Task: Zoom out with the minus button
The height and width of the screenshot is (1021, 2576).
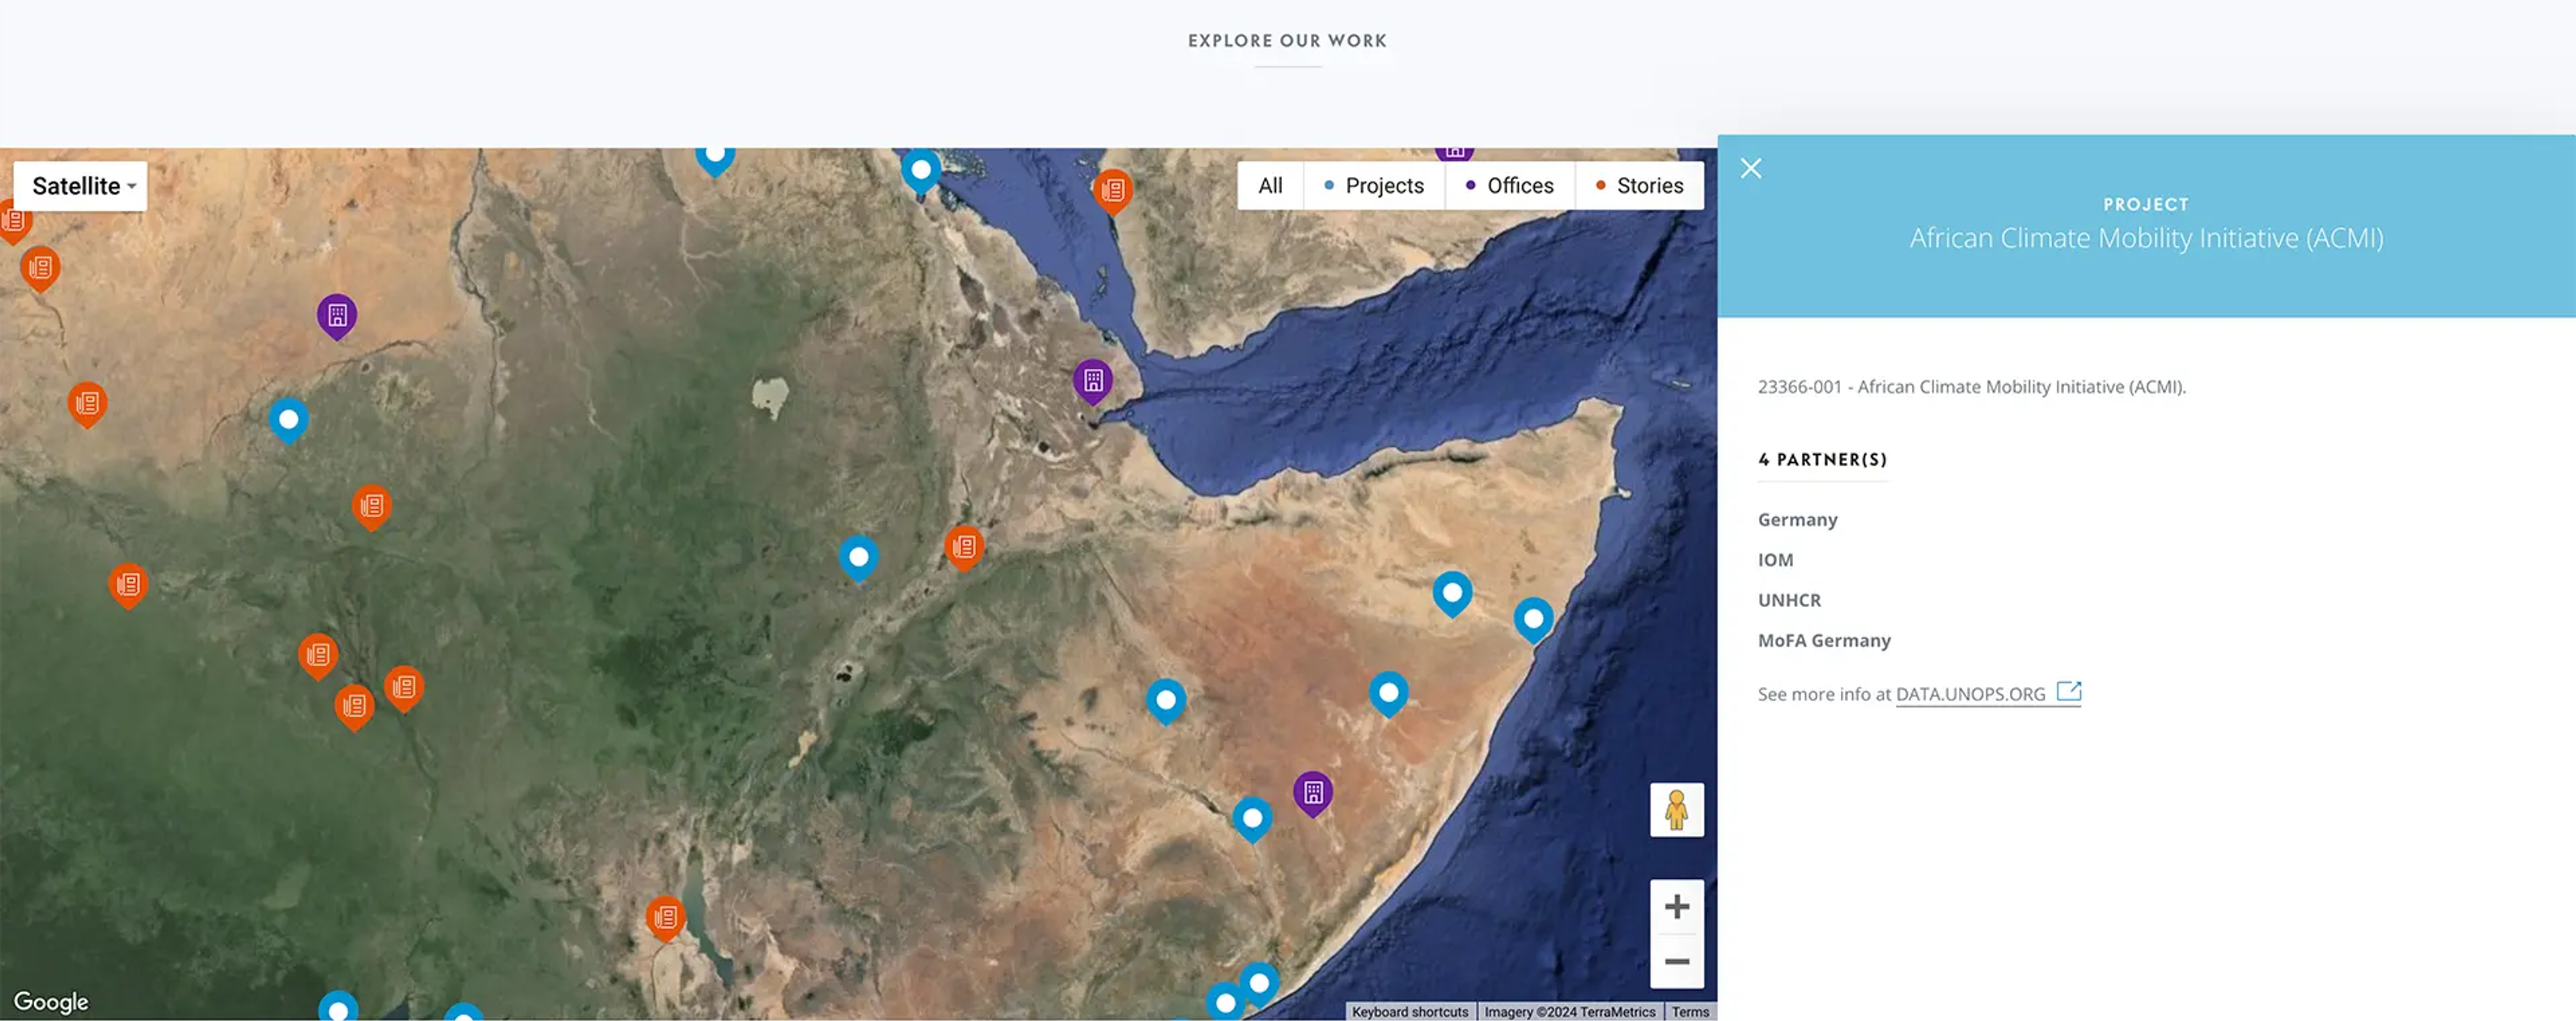Action: [1676, 962]
